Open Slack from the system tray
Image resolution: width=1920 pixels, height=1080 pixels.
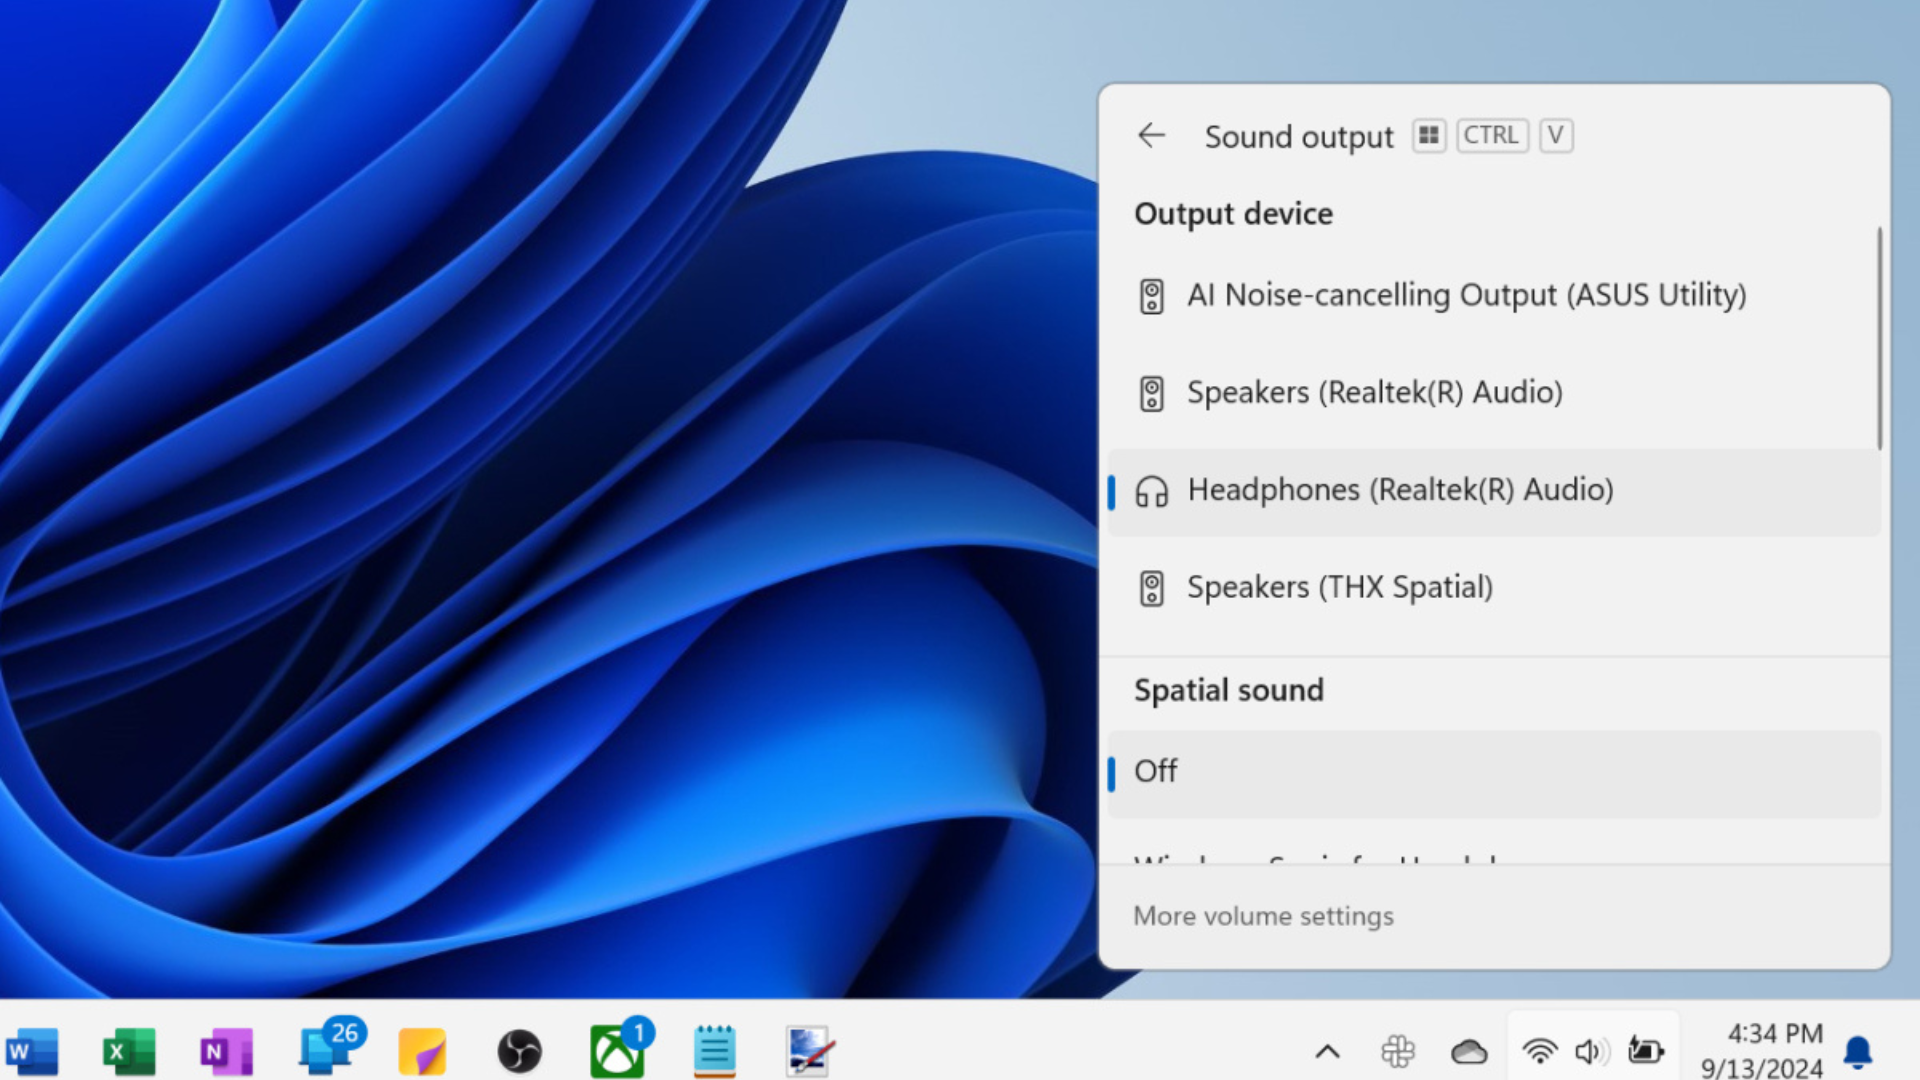tap(1397, 1050)
